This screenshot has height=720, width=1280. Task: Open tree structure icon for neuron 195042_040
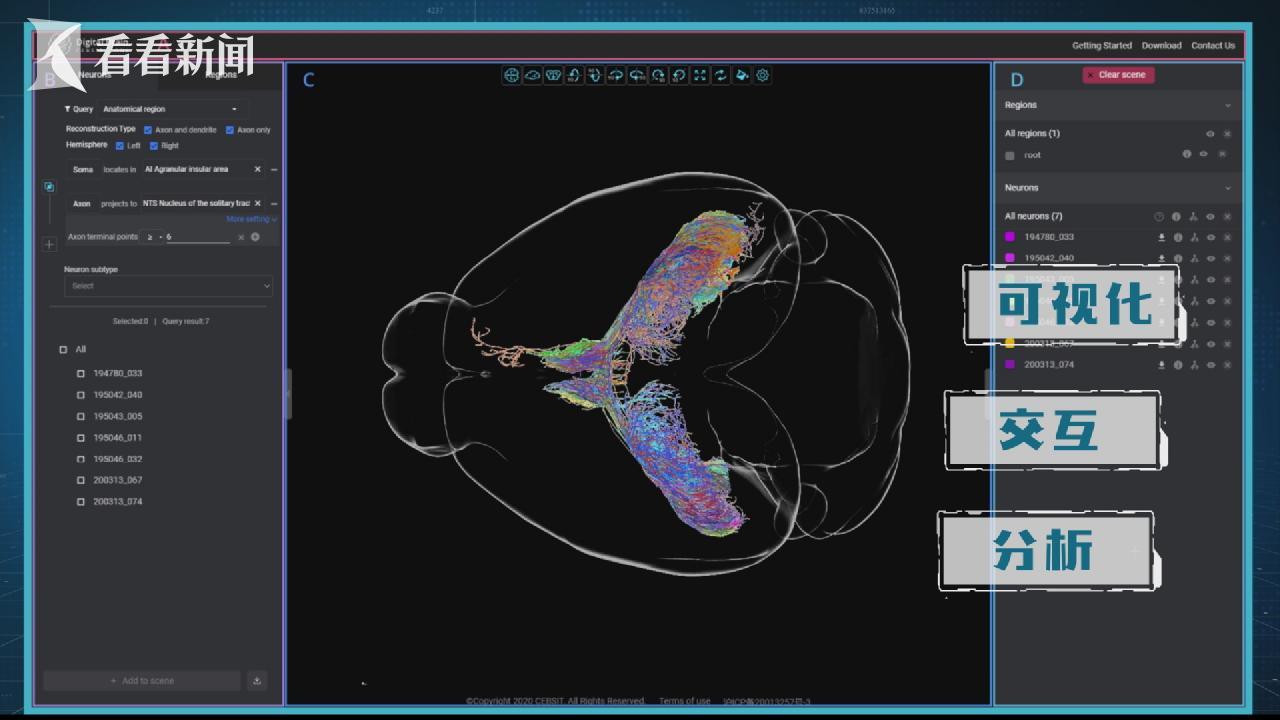(1194, 258)
